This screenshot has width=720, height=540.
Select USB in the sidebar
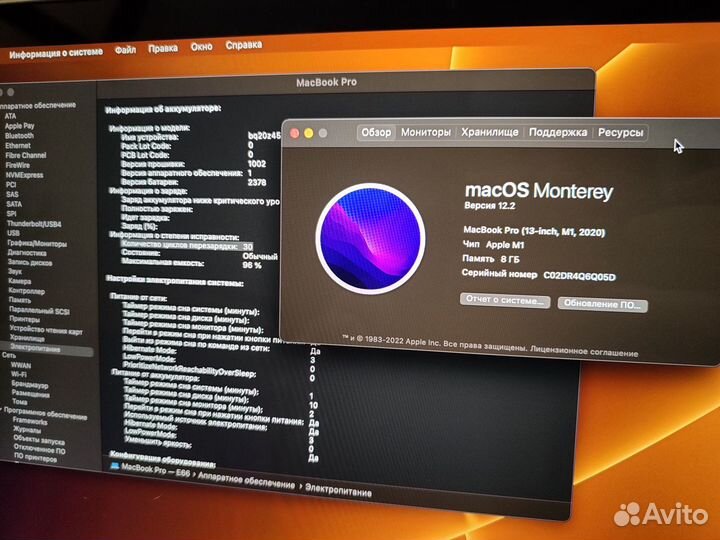13,233
